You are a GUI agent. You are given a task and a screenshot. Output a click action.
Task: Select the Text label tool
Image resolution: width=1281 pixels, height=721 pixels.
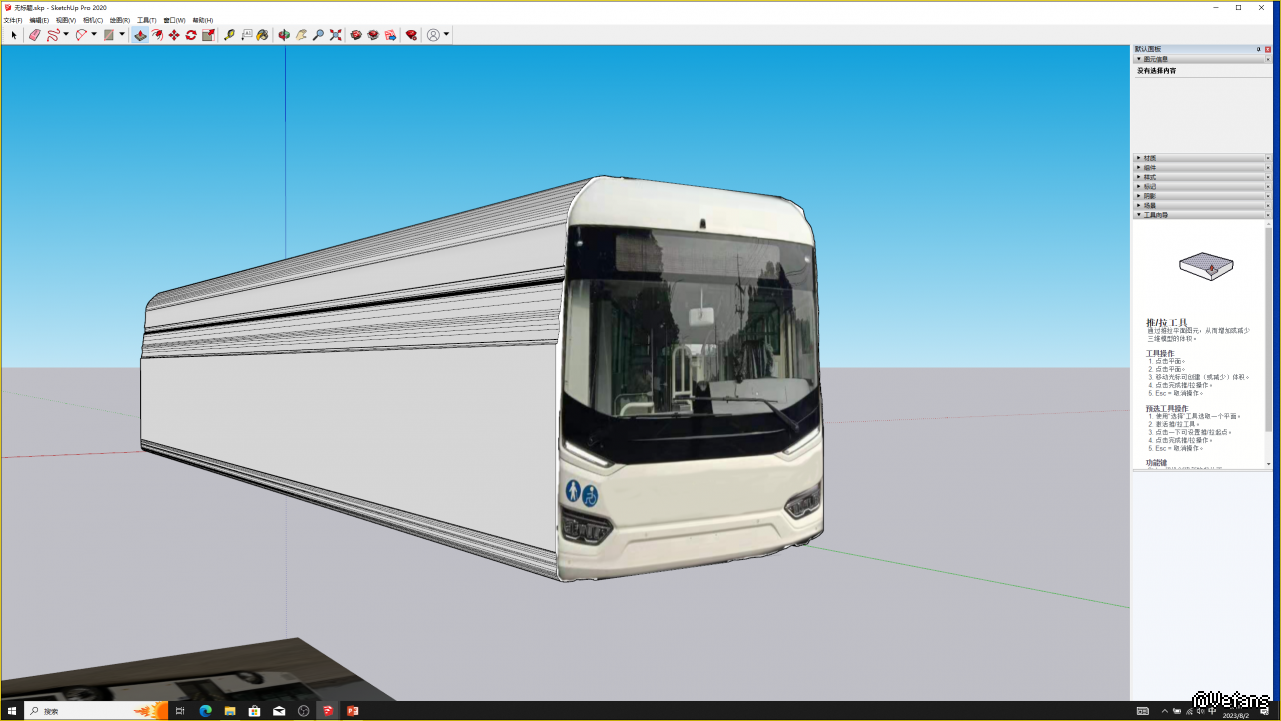246,35
